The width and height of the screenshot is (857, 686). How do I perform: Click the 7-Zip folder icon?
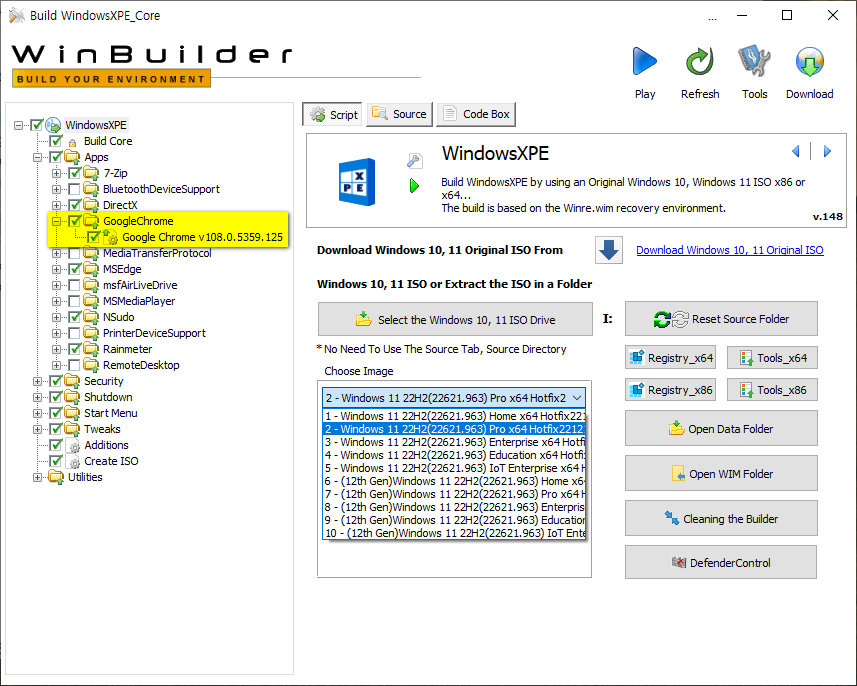[x=91, y=173]
